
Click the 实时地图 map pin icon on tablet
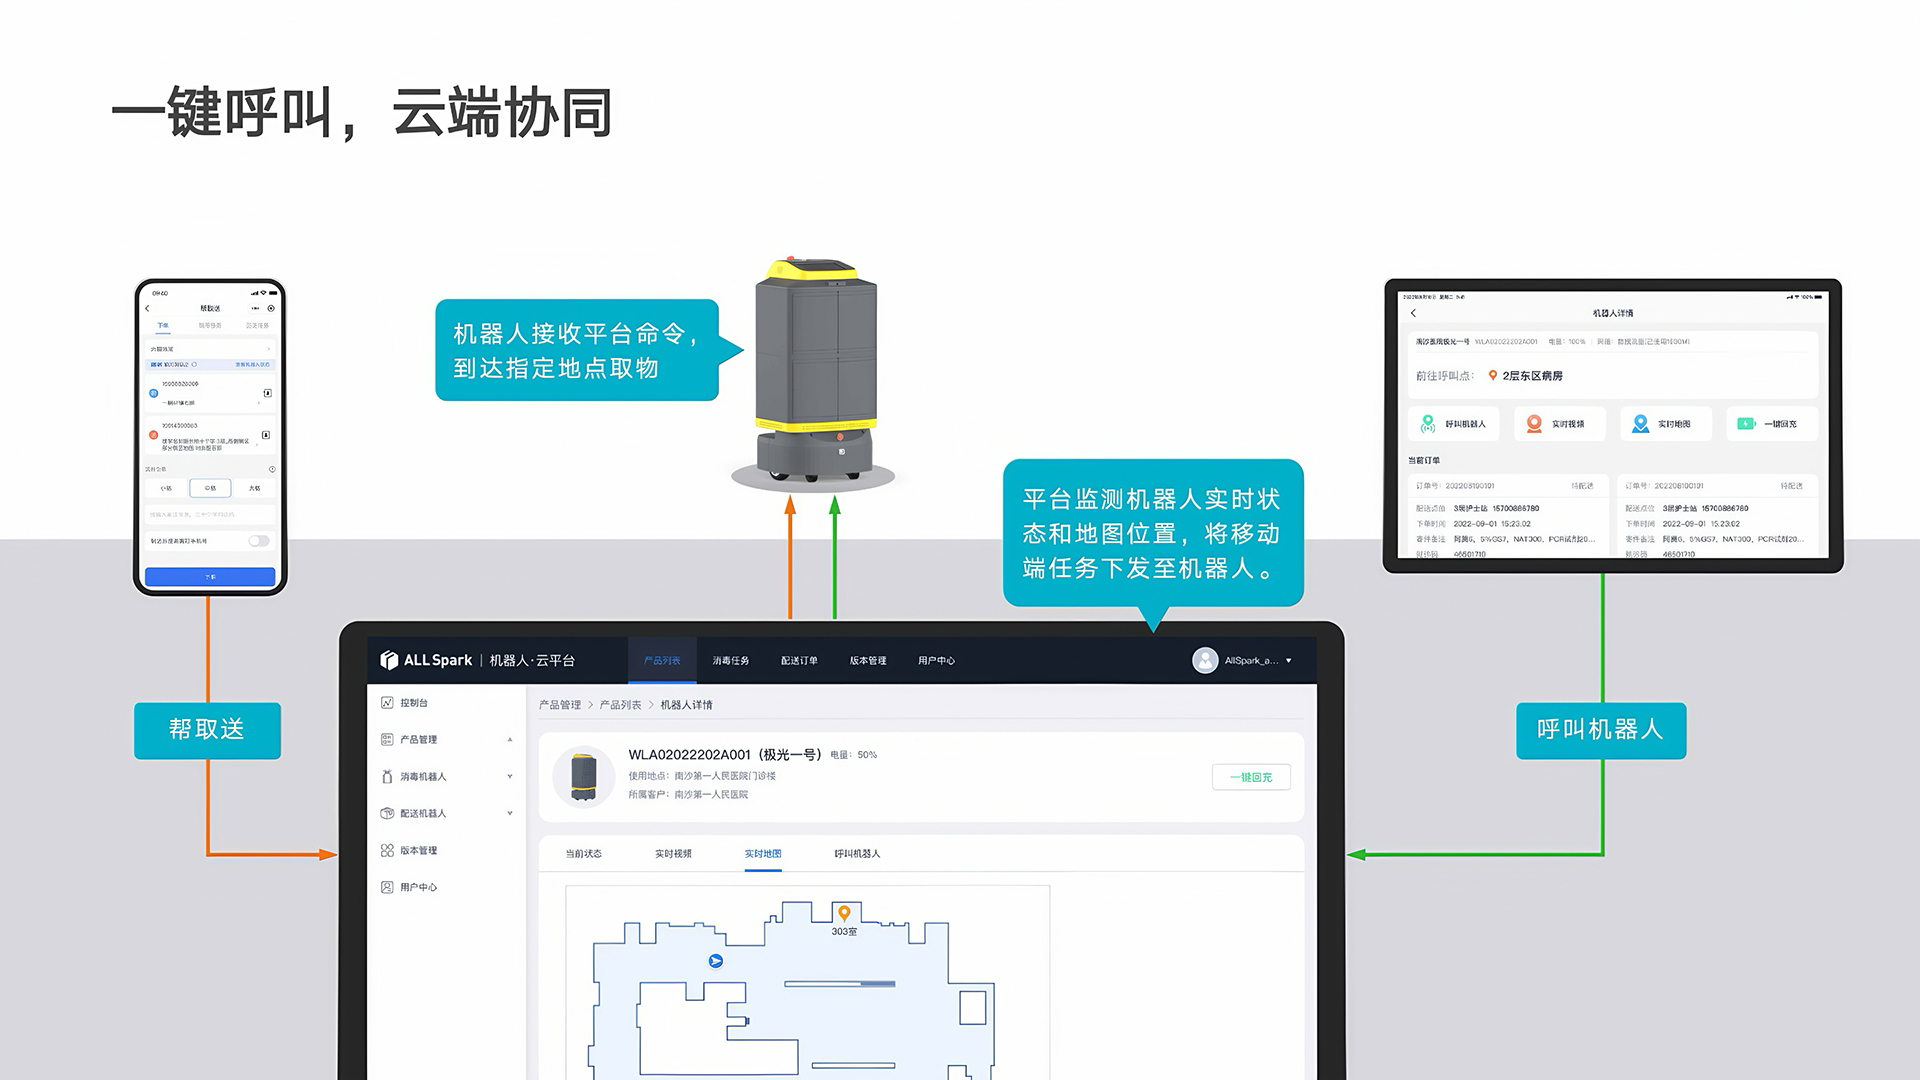[1640, 424]
